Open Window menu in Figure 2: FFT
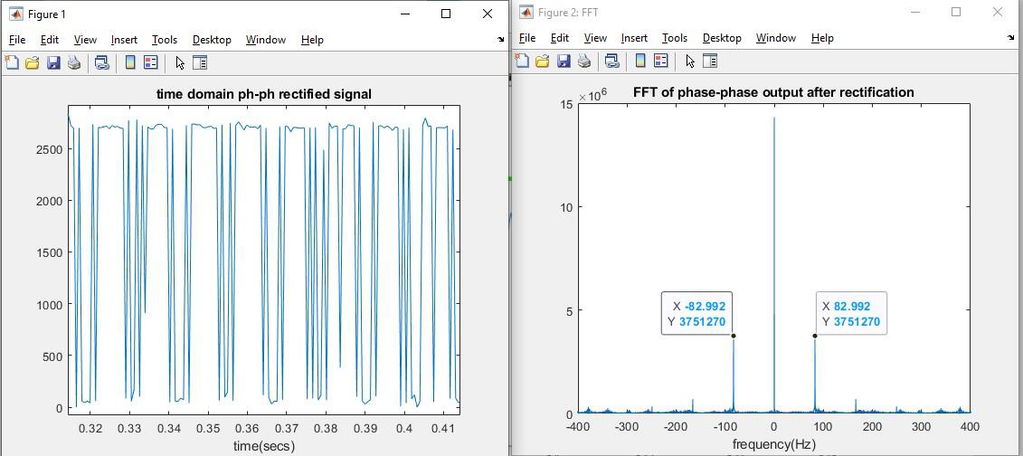1023x456 pixels. [x=776, y=38]
